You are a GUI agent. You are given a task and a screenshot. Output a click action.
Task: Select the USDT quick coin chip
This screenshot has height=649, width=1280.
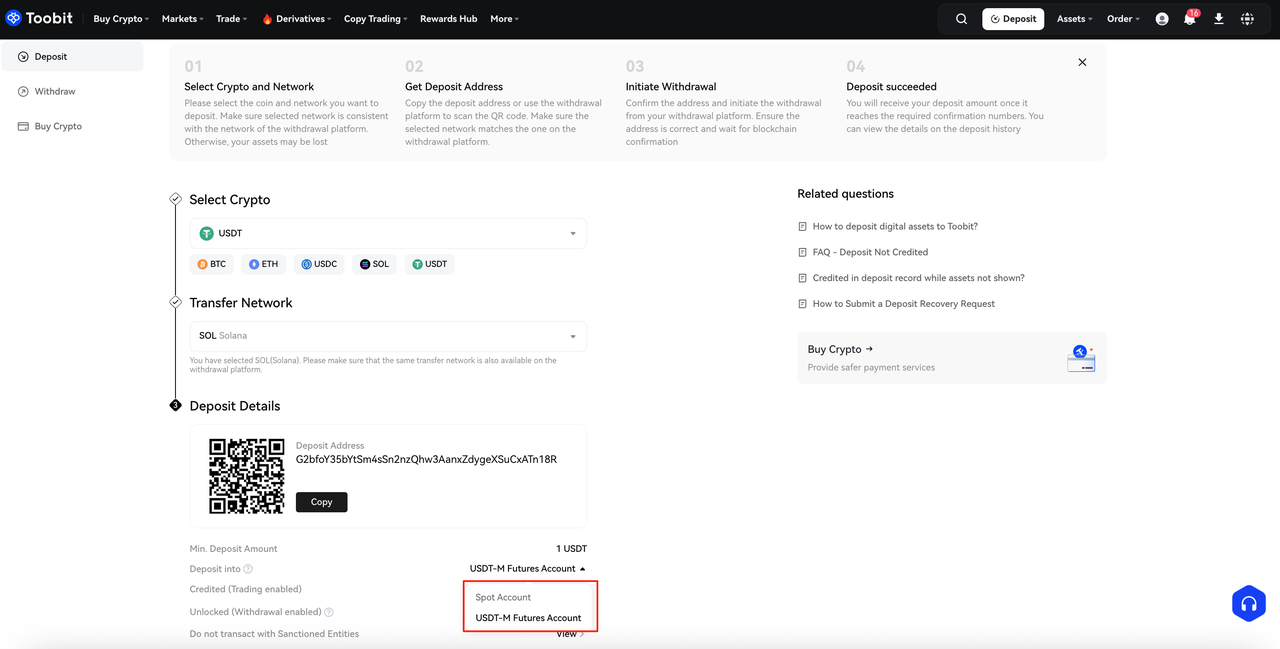(x=429, y=264)
